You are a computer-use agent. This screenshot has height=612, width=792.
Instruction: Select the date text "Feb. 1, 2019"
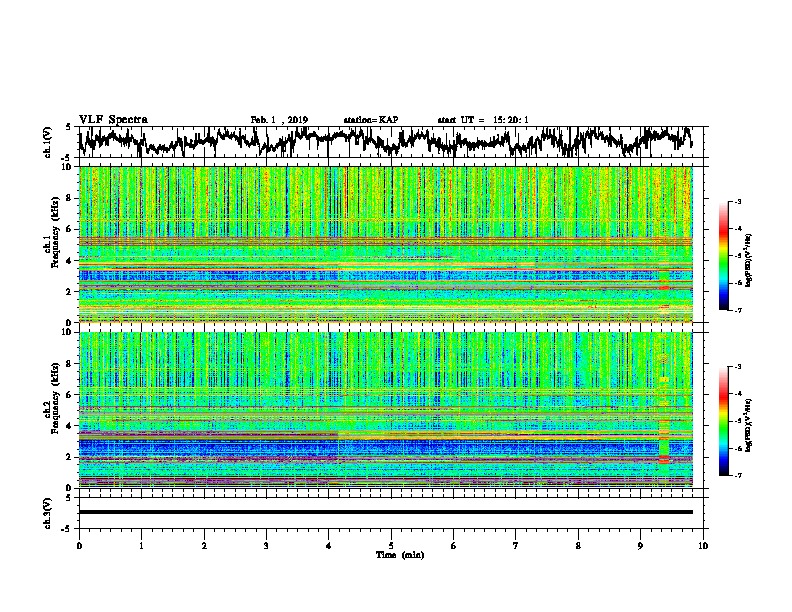pyautogui.click(x=279, y=120)
